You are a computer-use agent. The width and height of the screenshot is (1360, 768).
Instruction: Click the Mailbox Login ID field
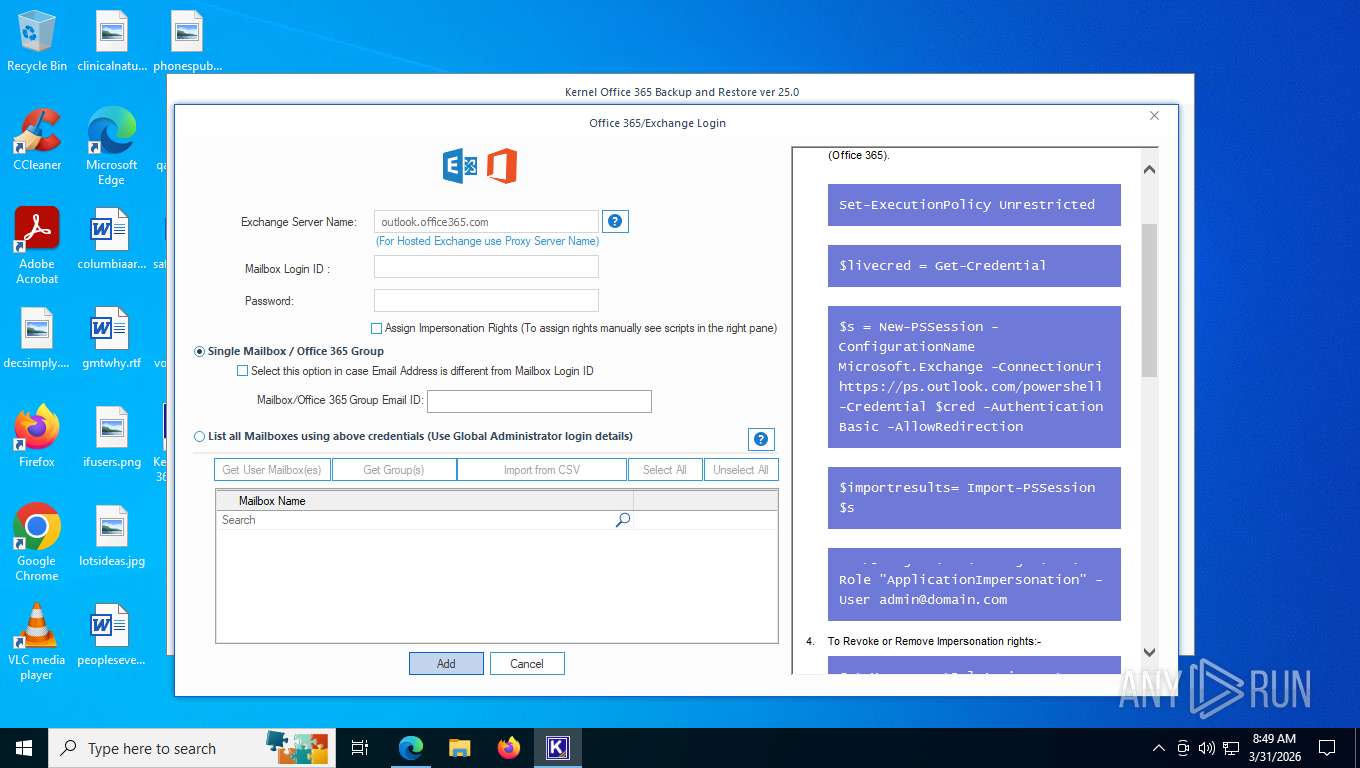[486, 266]
